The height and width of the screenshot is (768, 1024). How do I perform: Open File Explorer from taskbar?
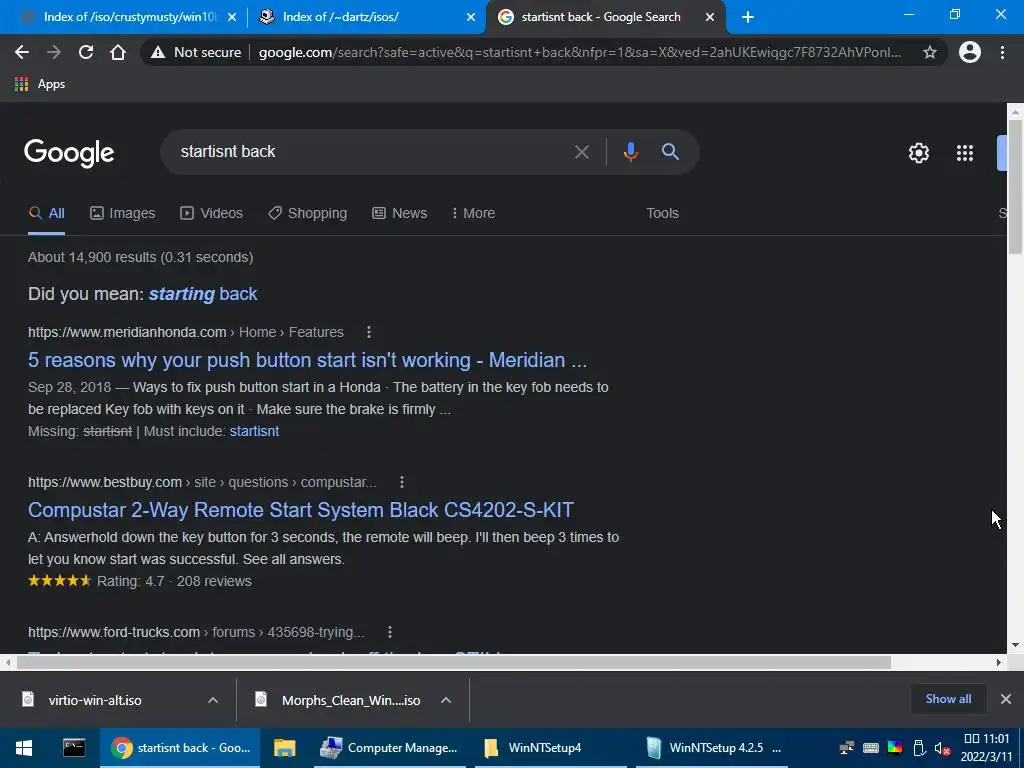(285, 748)
